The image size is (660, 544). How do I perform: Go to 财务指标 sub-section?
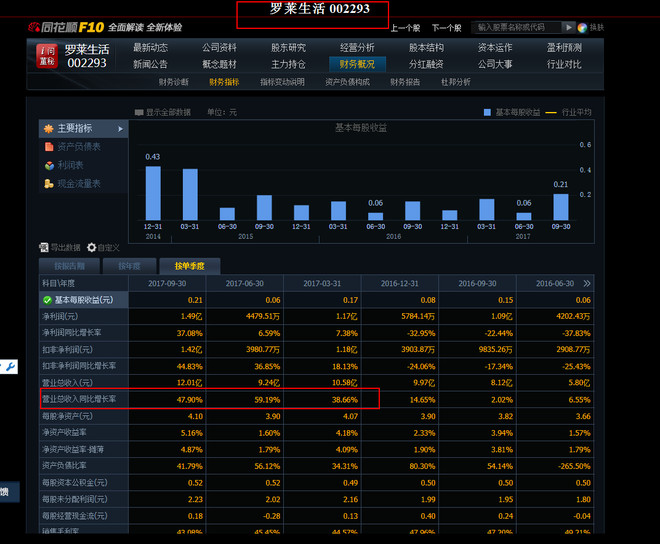pos(224,82)
